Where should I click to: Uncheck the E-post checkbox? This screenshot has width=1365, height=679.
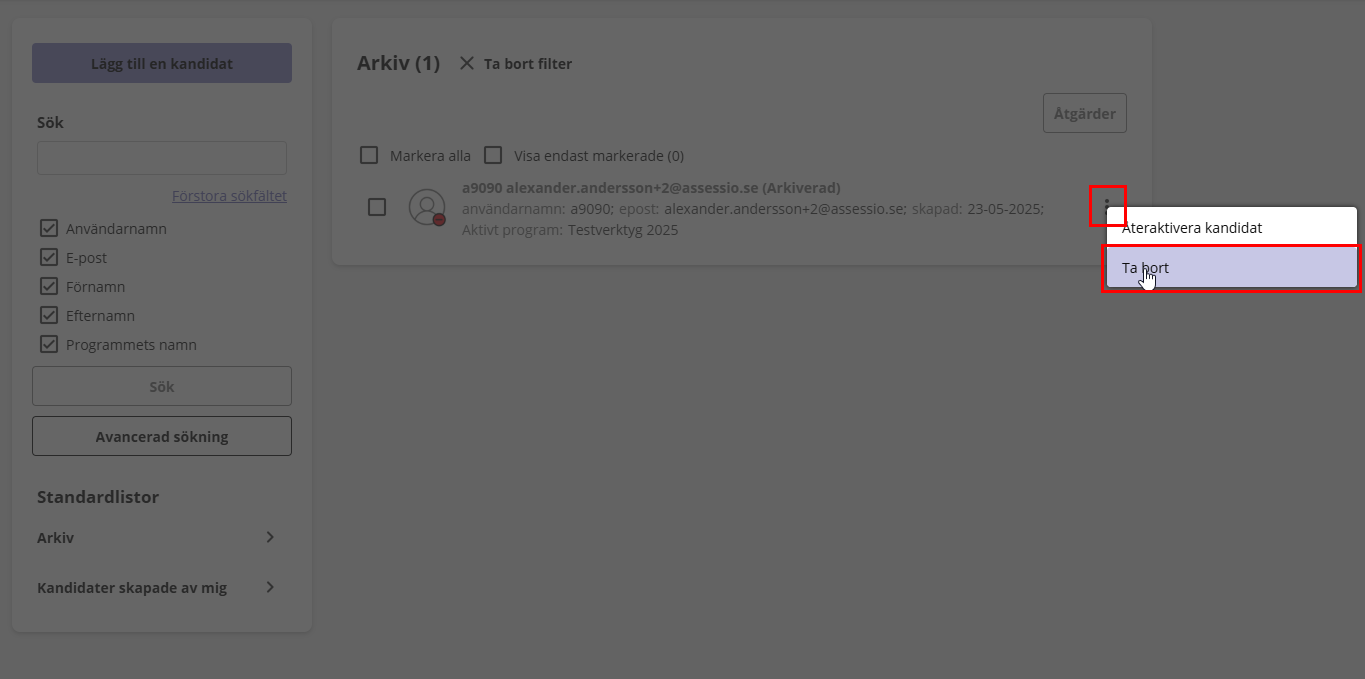coord(48,257)
